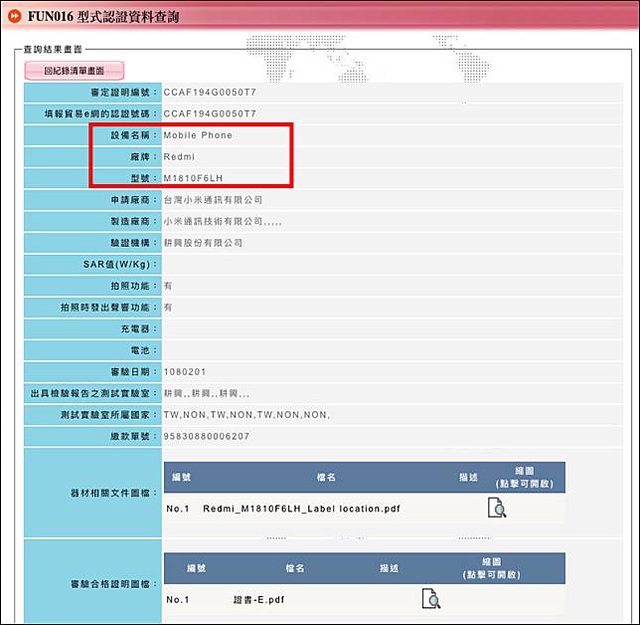This screenshot has width=640, height=625.
Task: Click applicant 台灣小米通訊有限公司
Action: [x=220, y=200]
